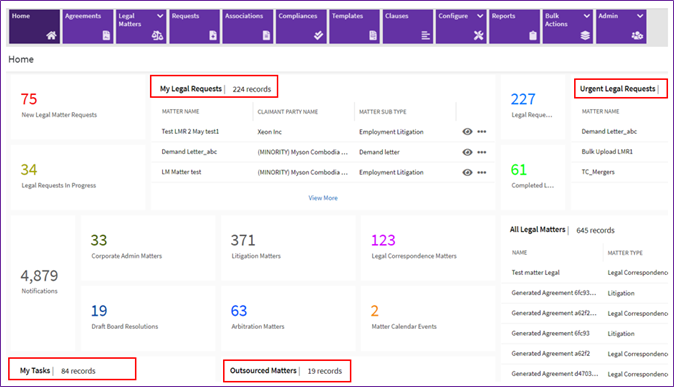Viewport: 674px width, 387px height.
Task: Open the 63 Arbitration Matters tile
Action: pos(288,318)
